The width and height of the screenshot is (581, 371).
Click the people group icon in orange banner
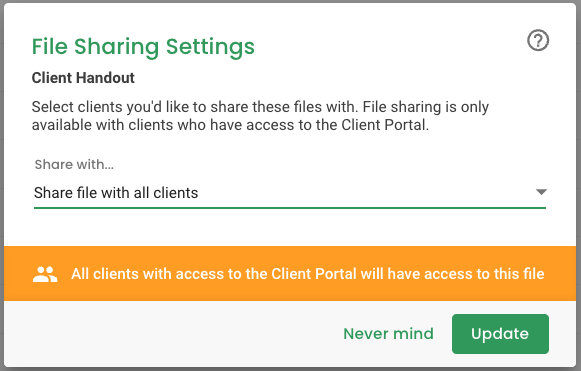point(45,274)
